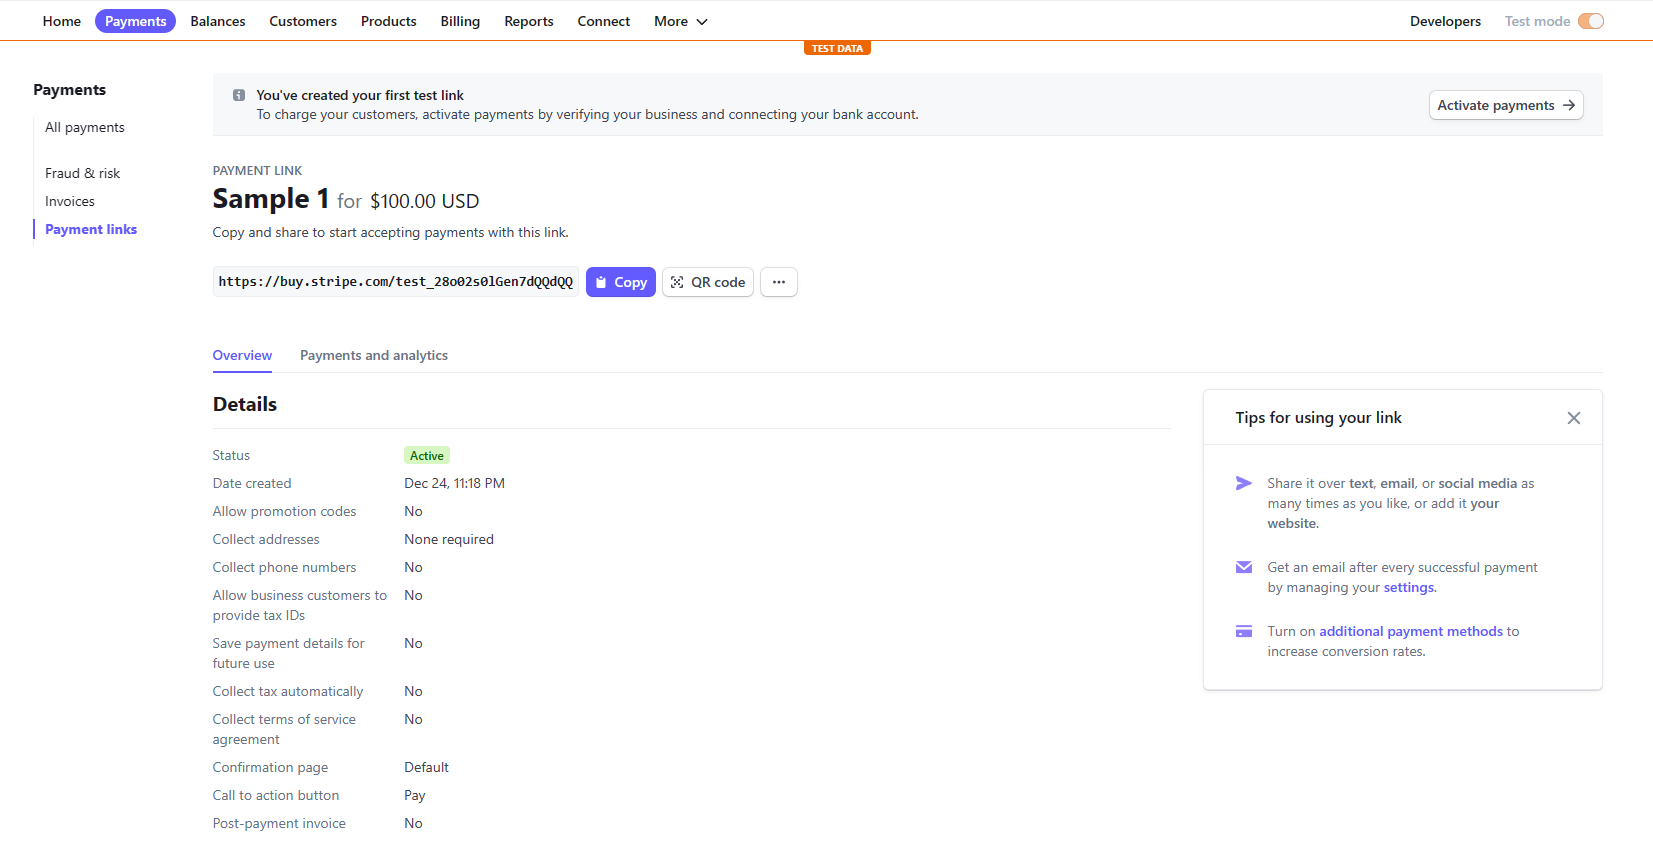Go to Invoices in the sidebar
The width and height of the screenshot is (1653, 854).
click(x=70, y=201)
